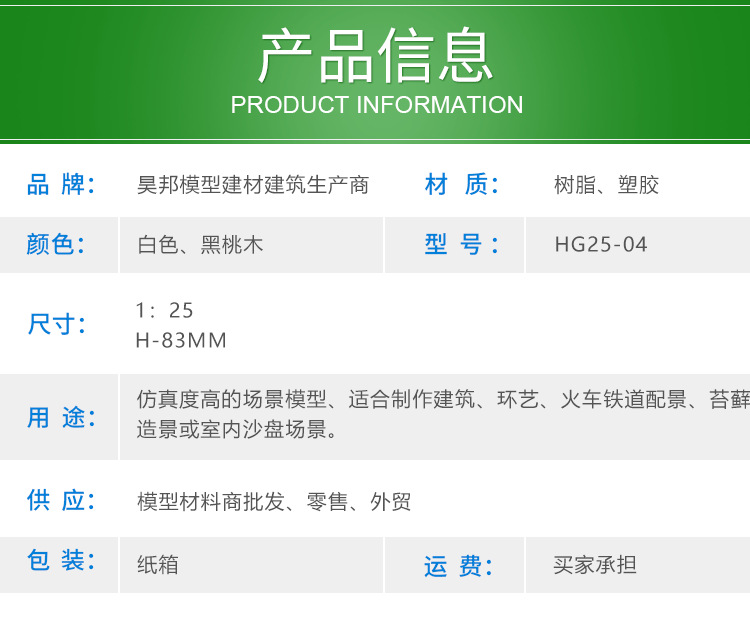Click material value 树脂、塑胶

[x=606, y=185]
